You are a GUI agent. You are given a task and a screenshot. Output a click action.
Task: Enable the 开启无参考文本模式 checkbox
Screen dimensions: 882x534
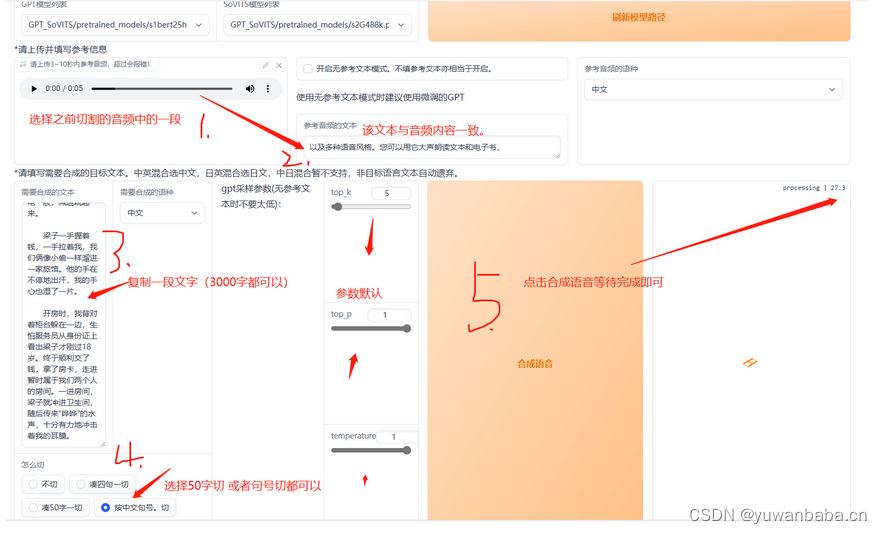[308, 69]
